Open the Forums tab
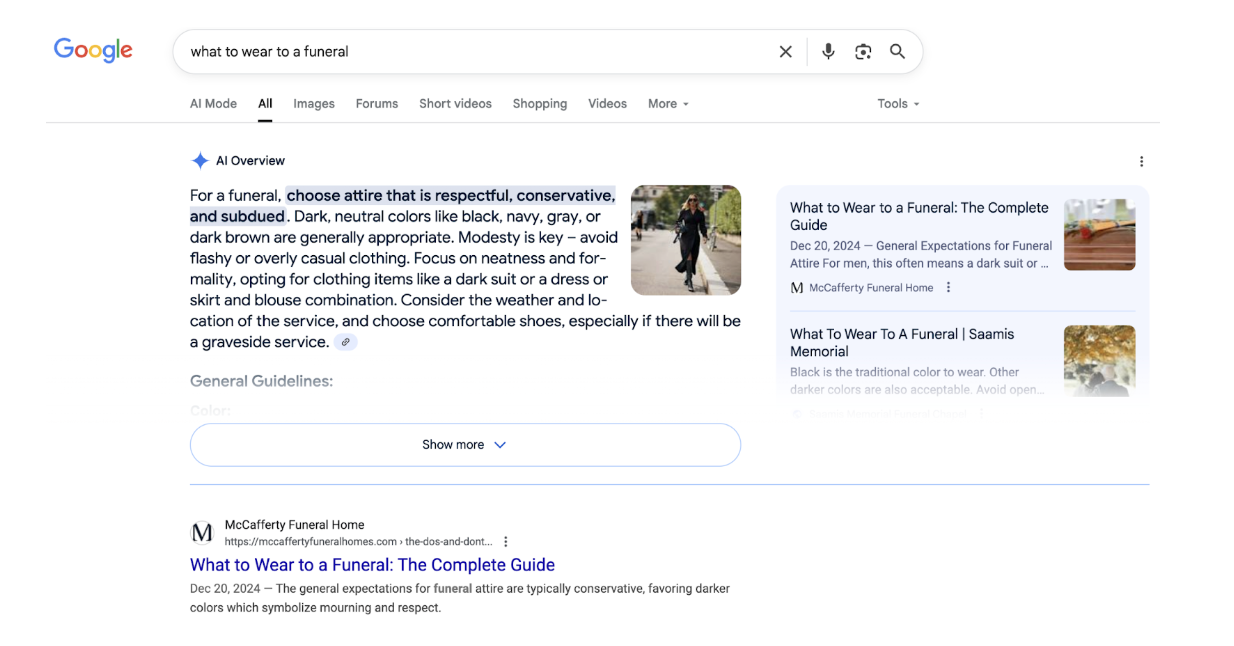1234x646 pixels. click(377, 104)
